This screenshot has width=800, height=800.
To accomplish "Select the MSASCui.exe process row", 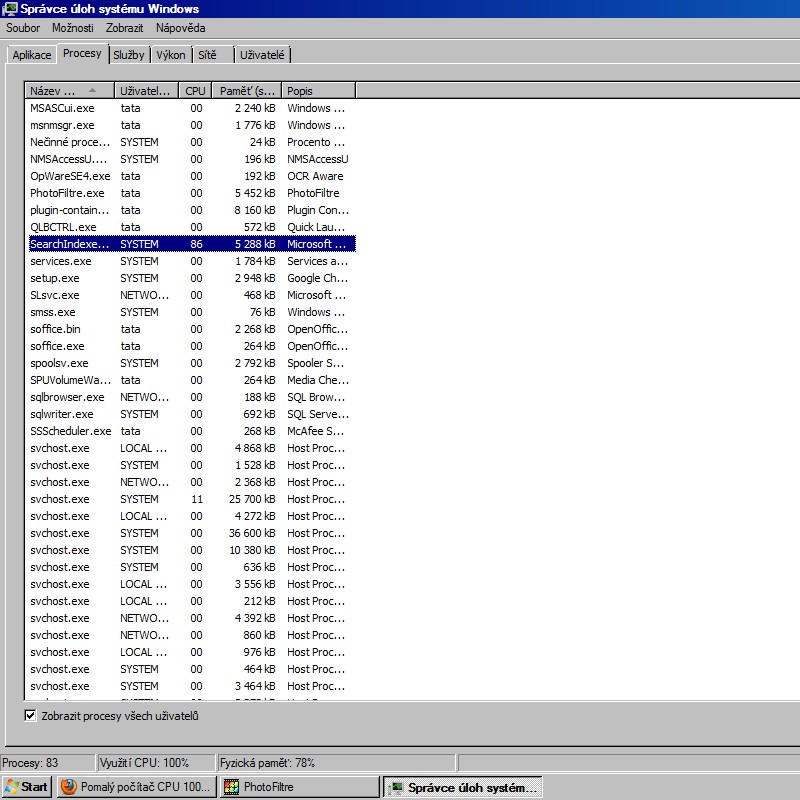I will (x=192, y=108).
